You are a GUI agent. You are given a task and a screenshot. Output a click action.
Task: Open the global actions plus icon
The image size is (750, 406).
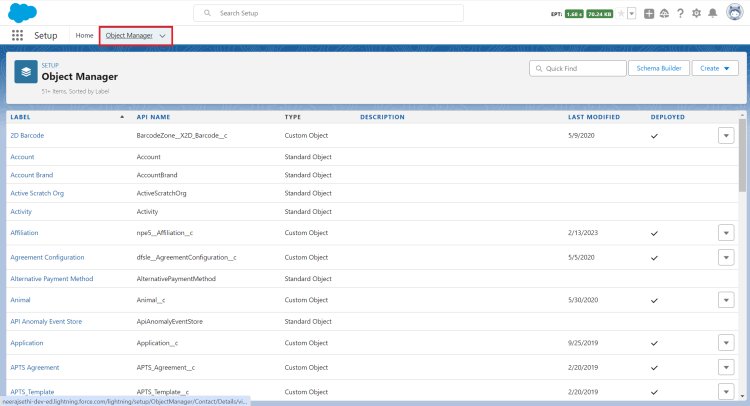650,14
